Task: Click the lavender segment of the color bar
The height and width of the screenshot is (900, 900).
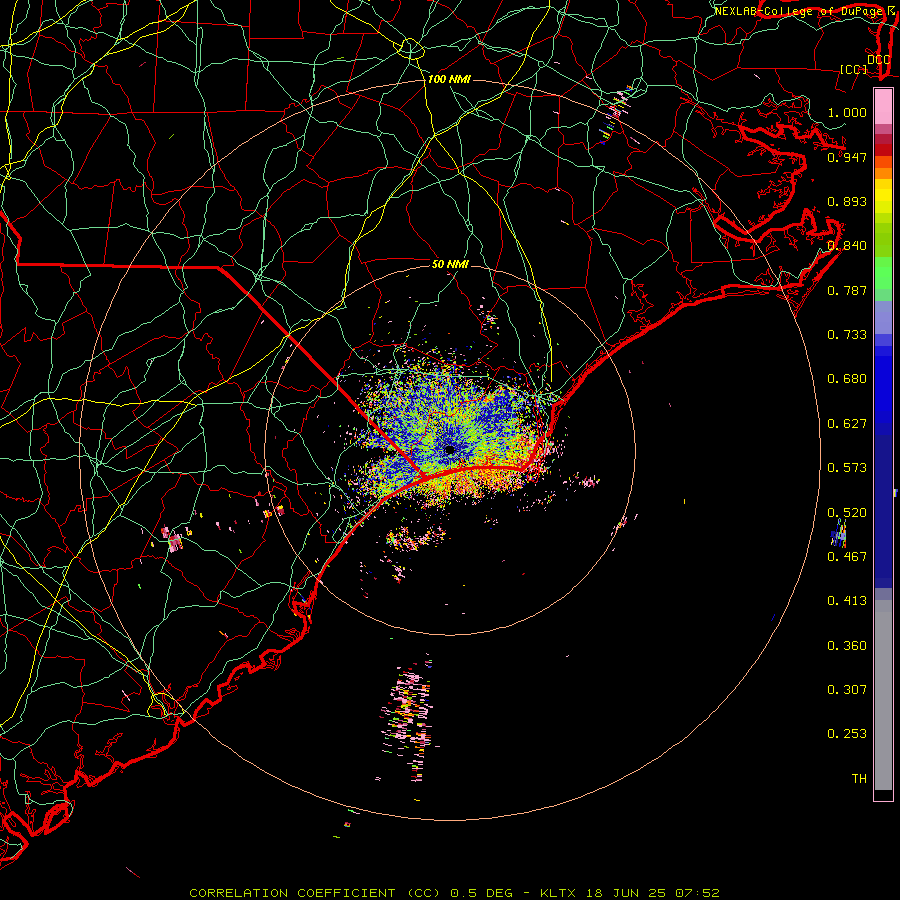Action: click(x=883, y=317)
